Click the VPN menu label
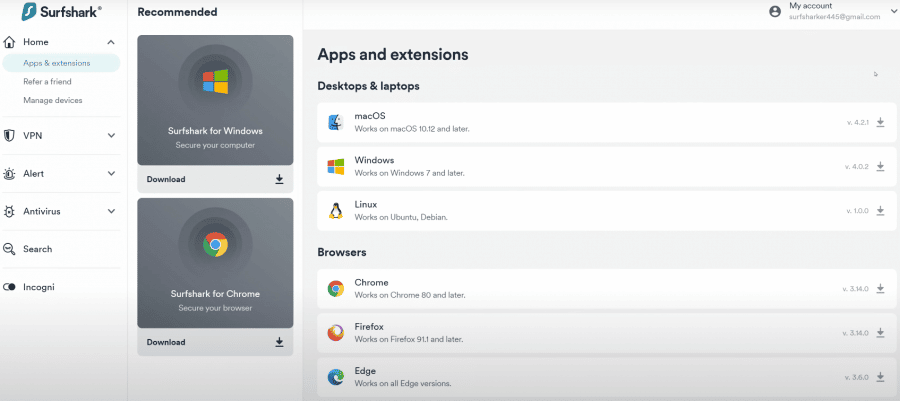 (33, 136)
